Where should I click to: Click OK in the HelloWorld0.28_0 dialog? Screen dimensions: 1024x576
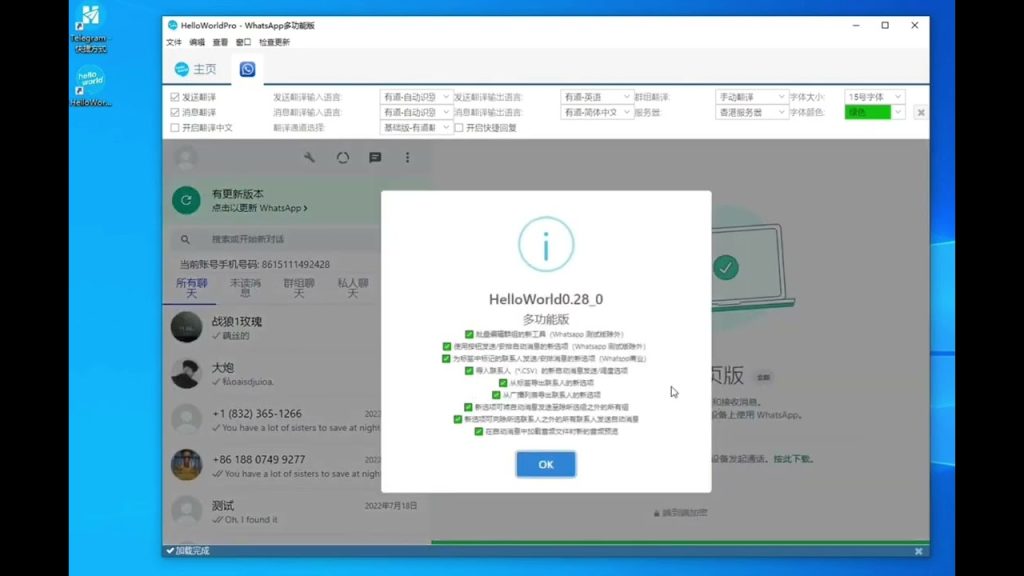click(x=546, y=464)
